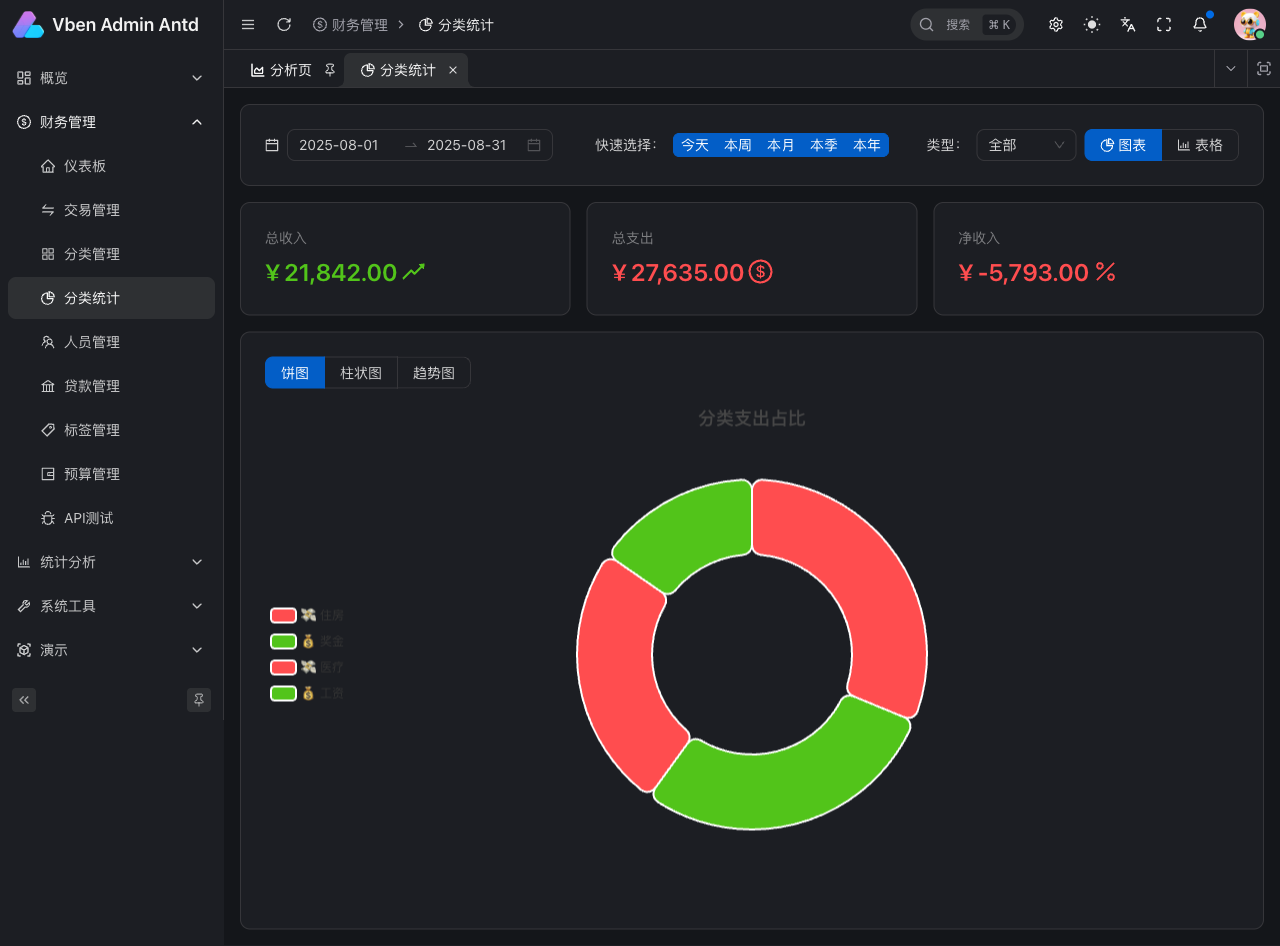Viewport: 1280px width, 946px height.
Task: Click the start date field 2025-08-01
Action: [x=339, y=145]
